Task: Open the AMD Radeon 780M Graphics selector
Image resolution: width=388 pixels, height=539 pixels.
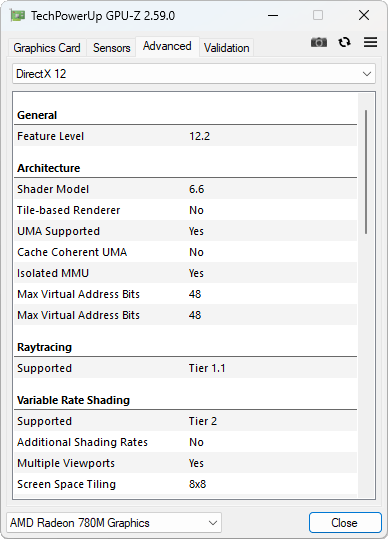Action: click(114, 523)
